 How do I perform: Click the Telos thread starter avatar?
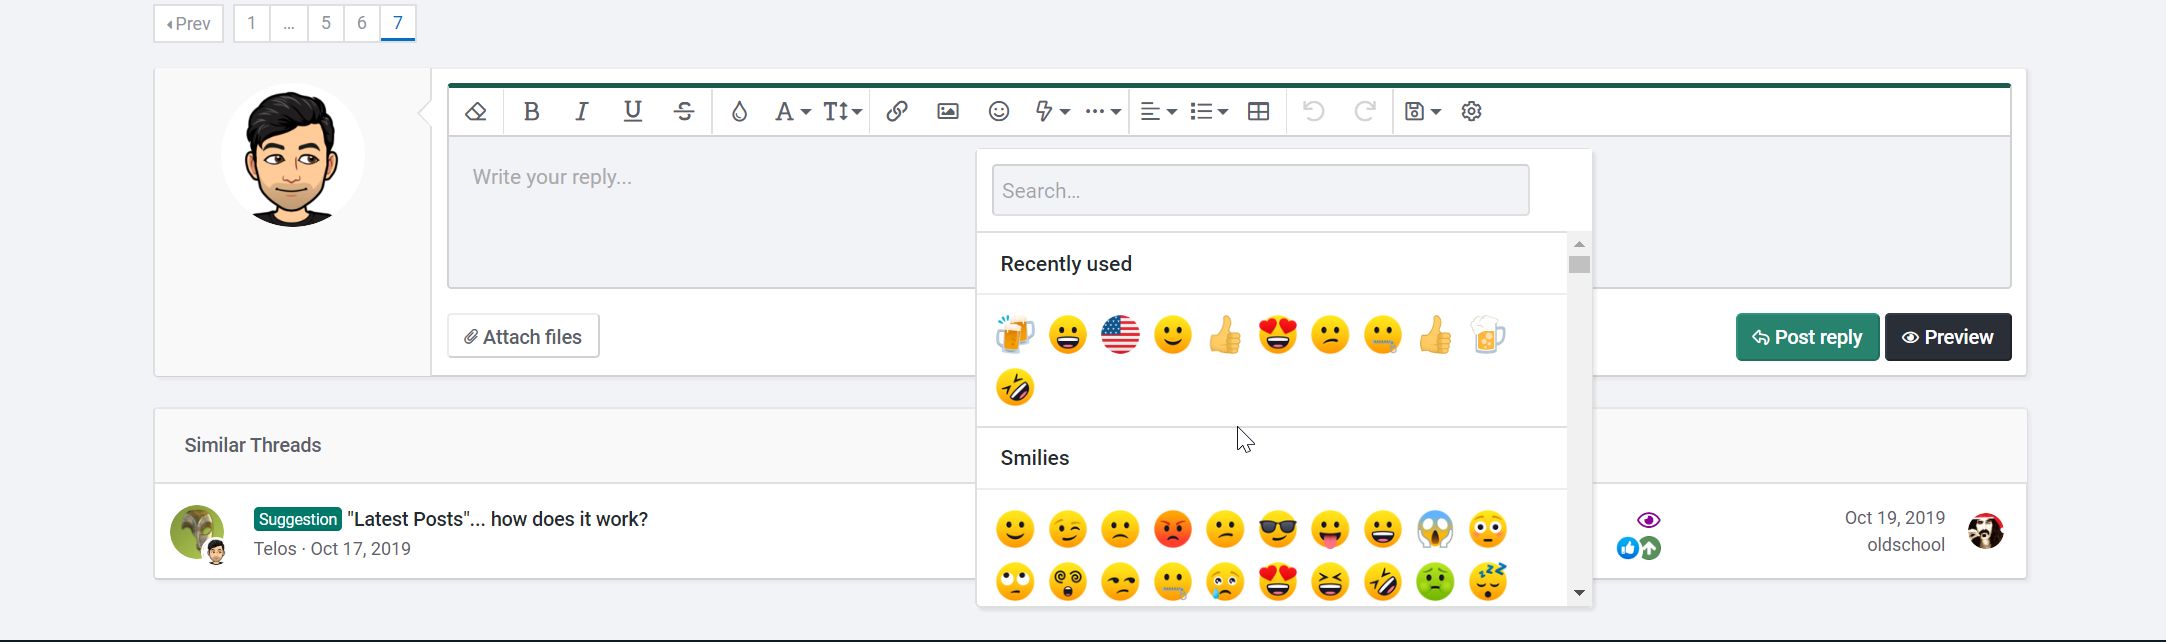coord(197,532)
